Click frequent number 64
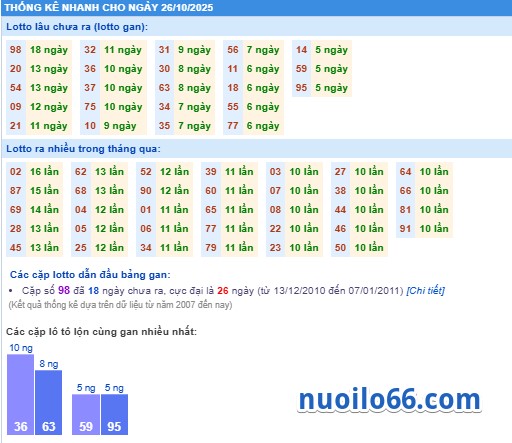Viewport: 512px width, 443px height. [x=405, y=172]
